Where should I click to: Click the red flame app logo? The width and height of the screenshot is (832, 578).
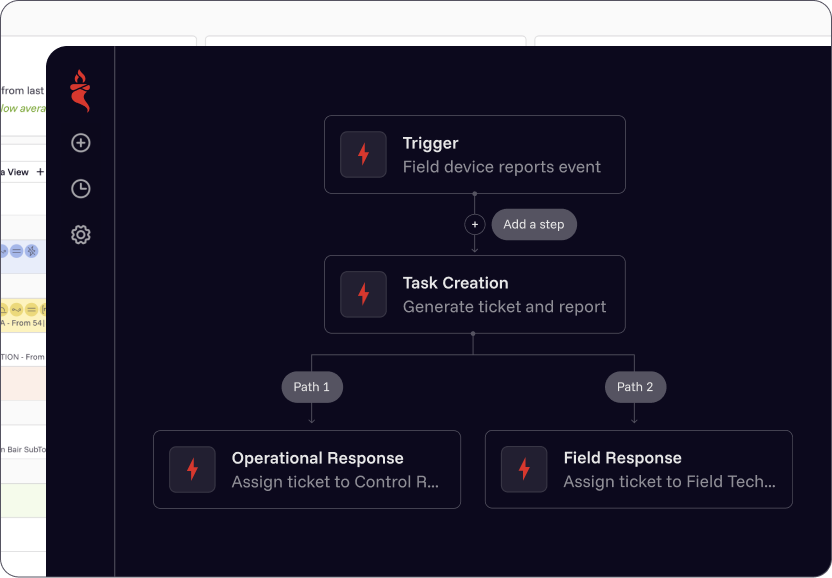coord(80,91)
